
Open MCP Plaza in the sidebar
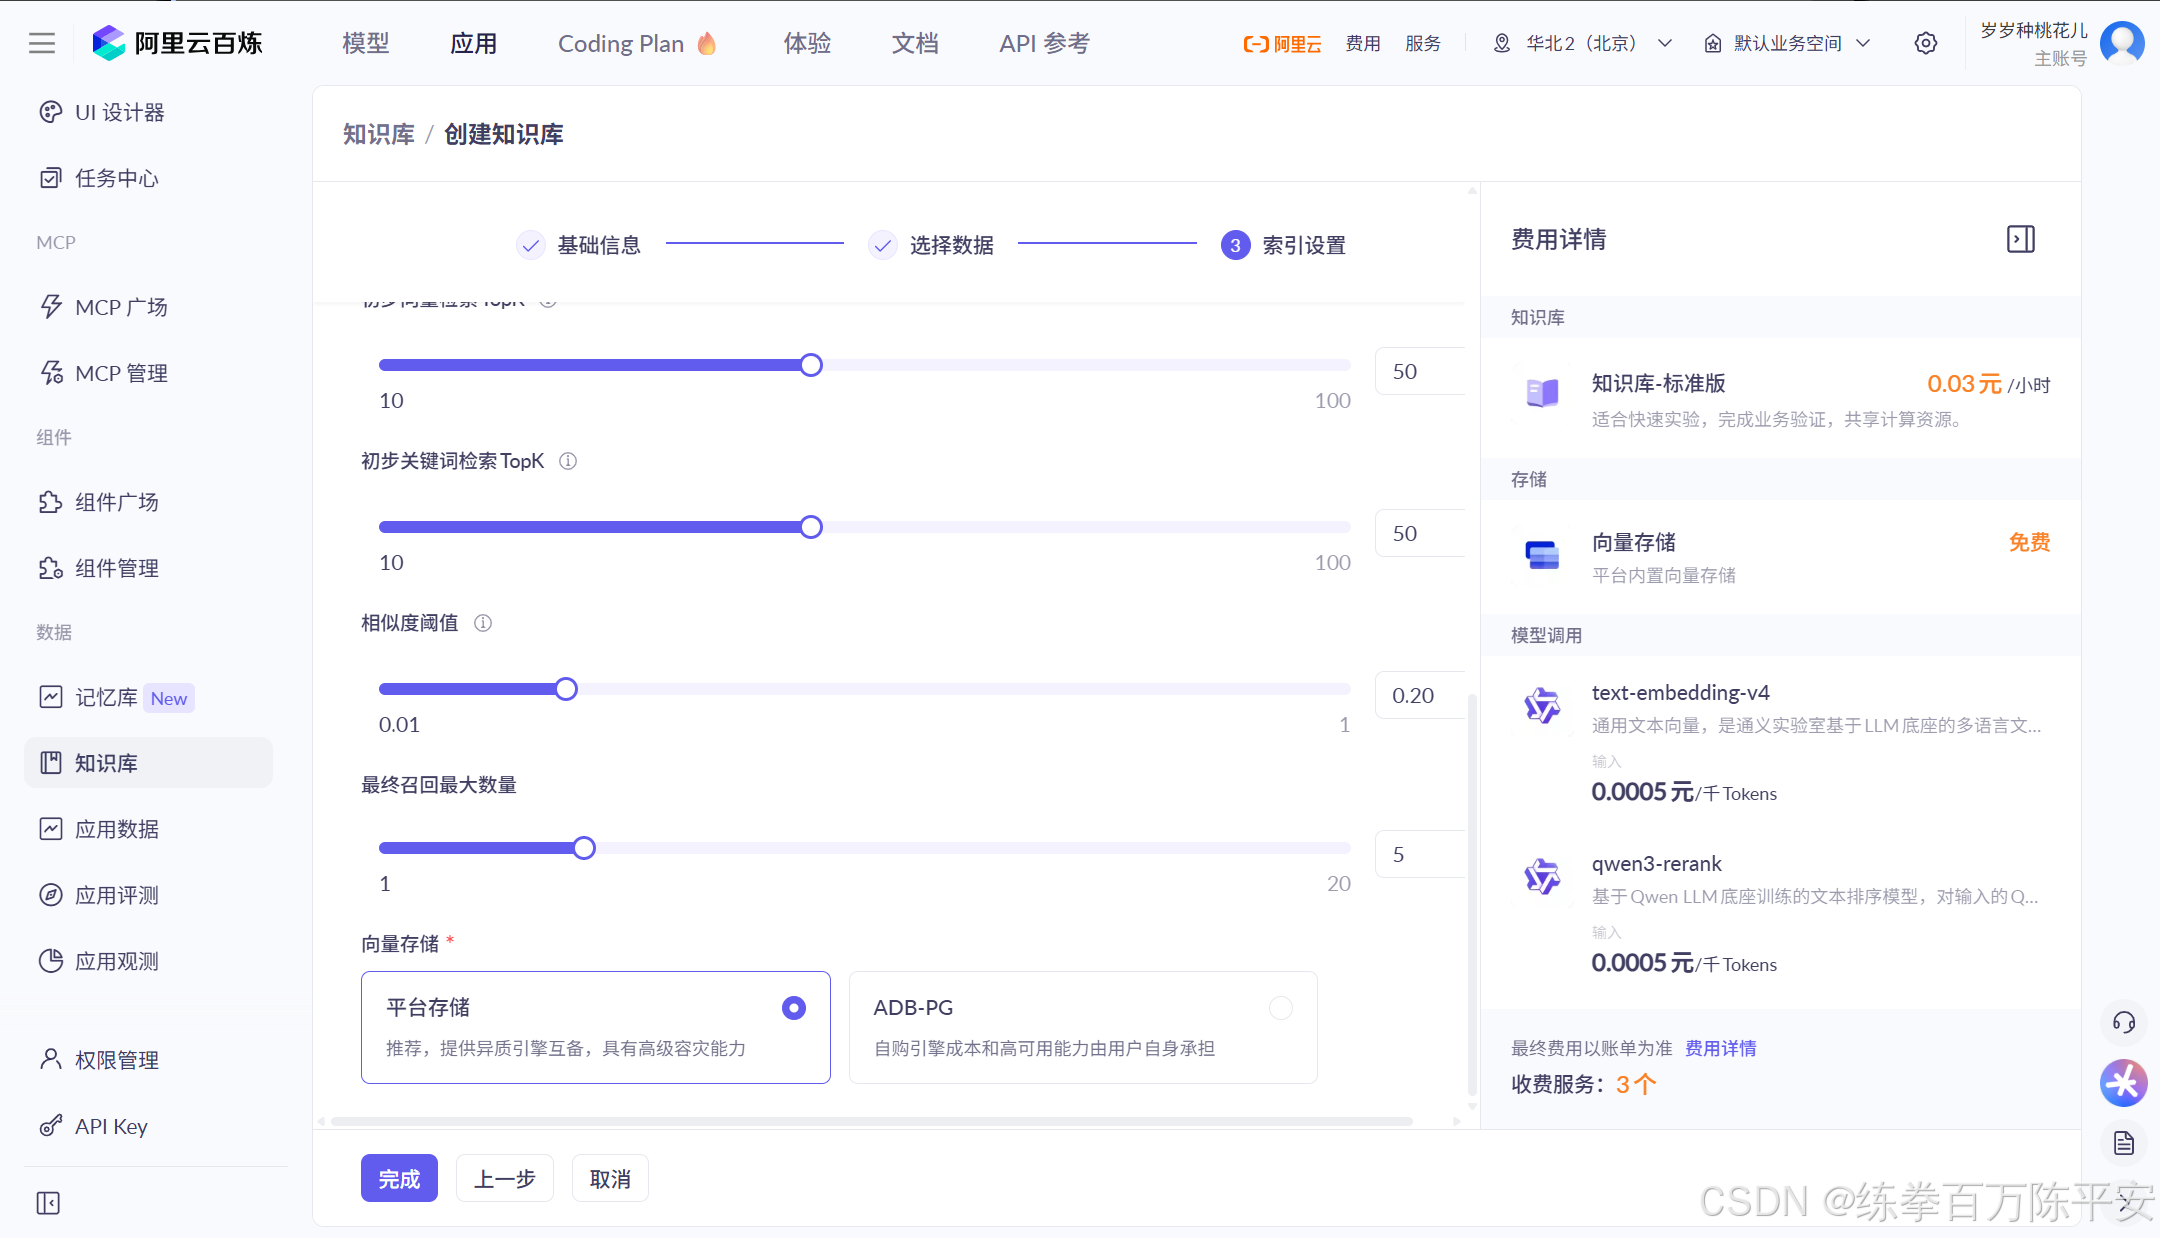(x=121, y=307)
